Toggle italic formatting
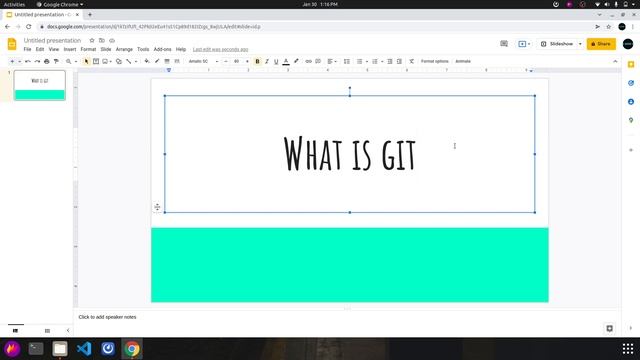 pyautogui.click(x=267, y=61)
